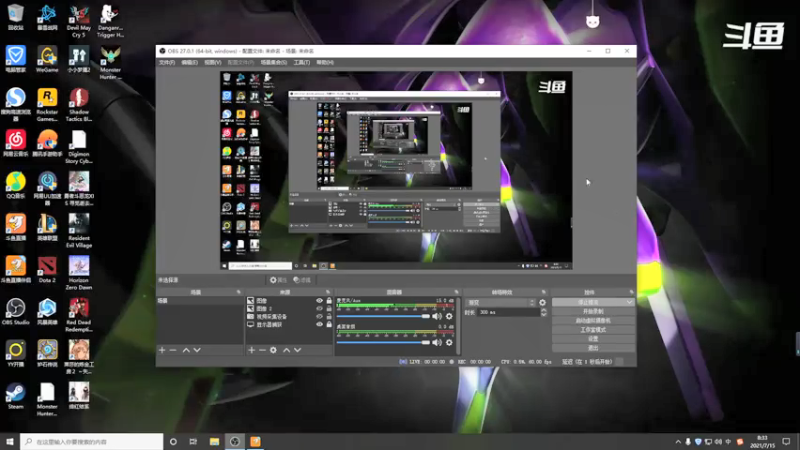Remove selected scene with minus icon
This screenshot has width=800, height=450.
coord(173,350)
